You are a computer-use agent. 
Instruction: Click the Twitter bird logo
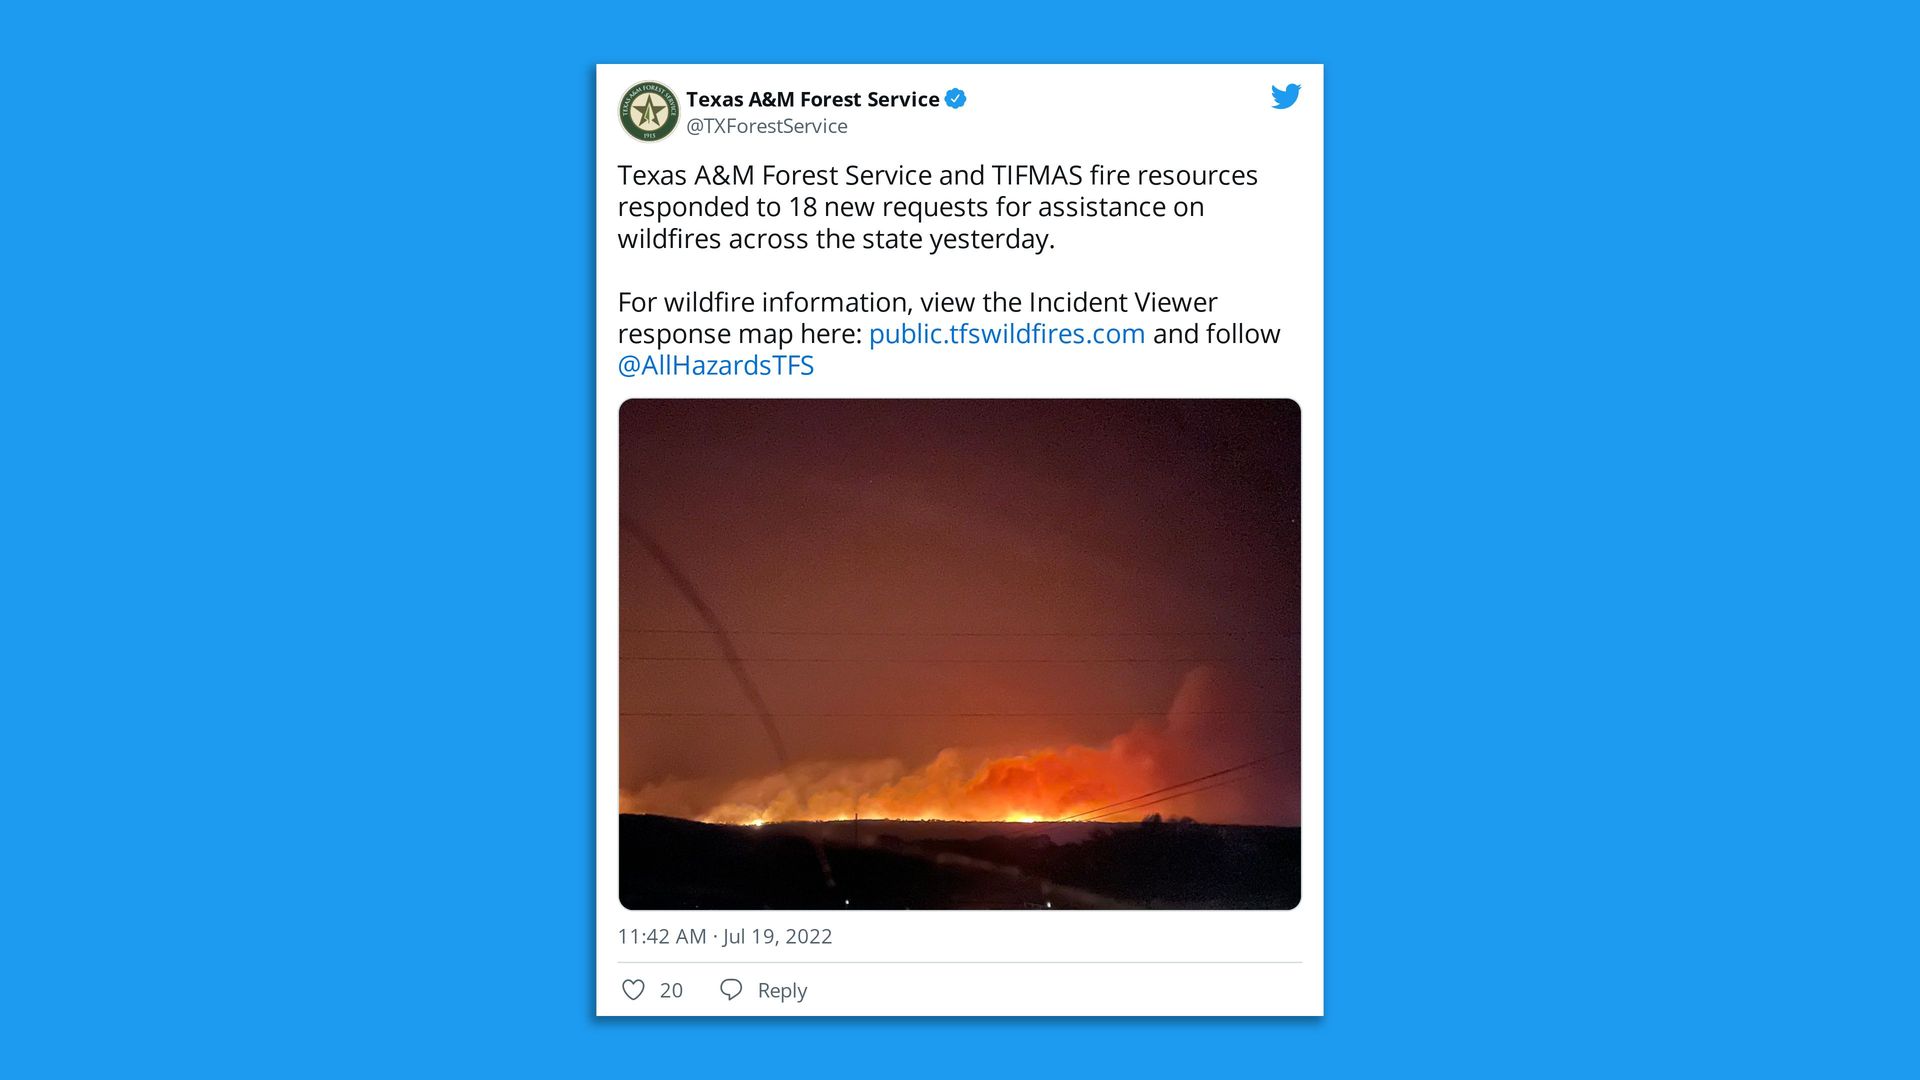(1285, 96)
